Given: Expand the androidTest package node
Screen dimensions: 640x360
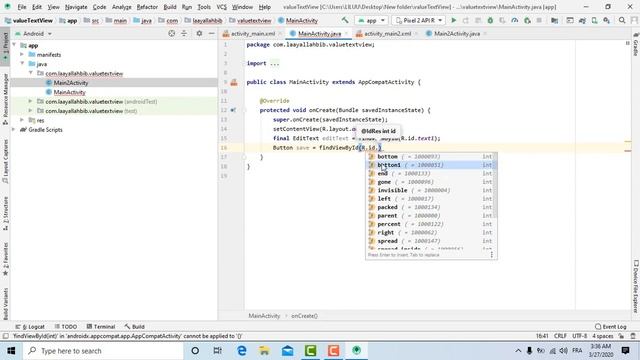Looking at the screenshot, I should tap(30, 101).
